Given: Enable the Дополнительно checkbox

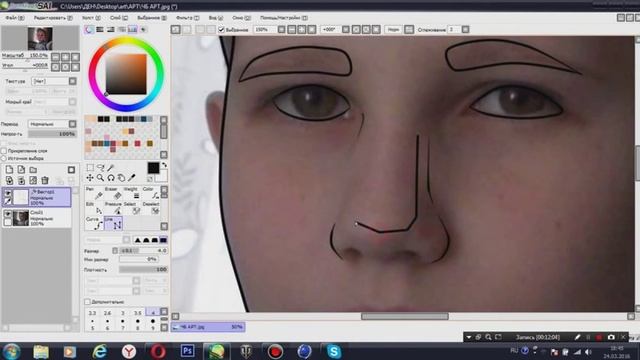Looking at the screenshot, I should [87, 302].
